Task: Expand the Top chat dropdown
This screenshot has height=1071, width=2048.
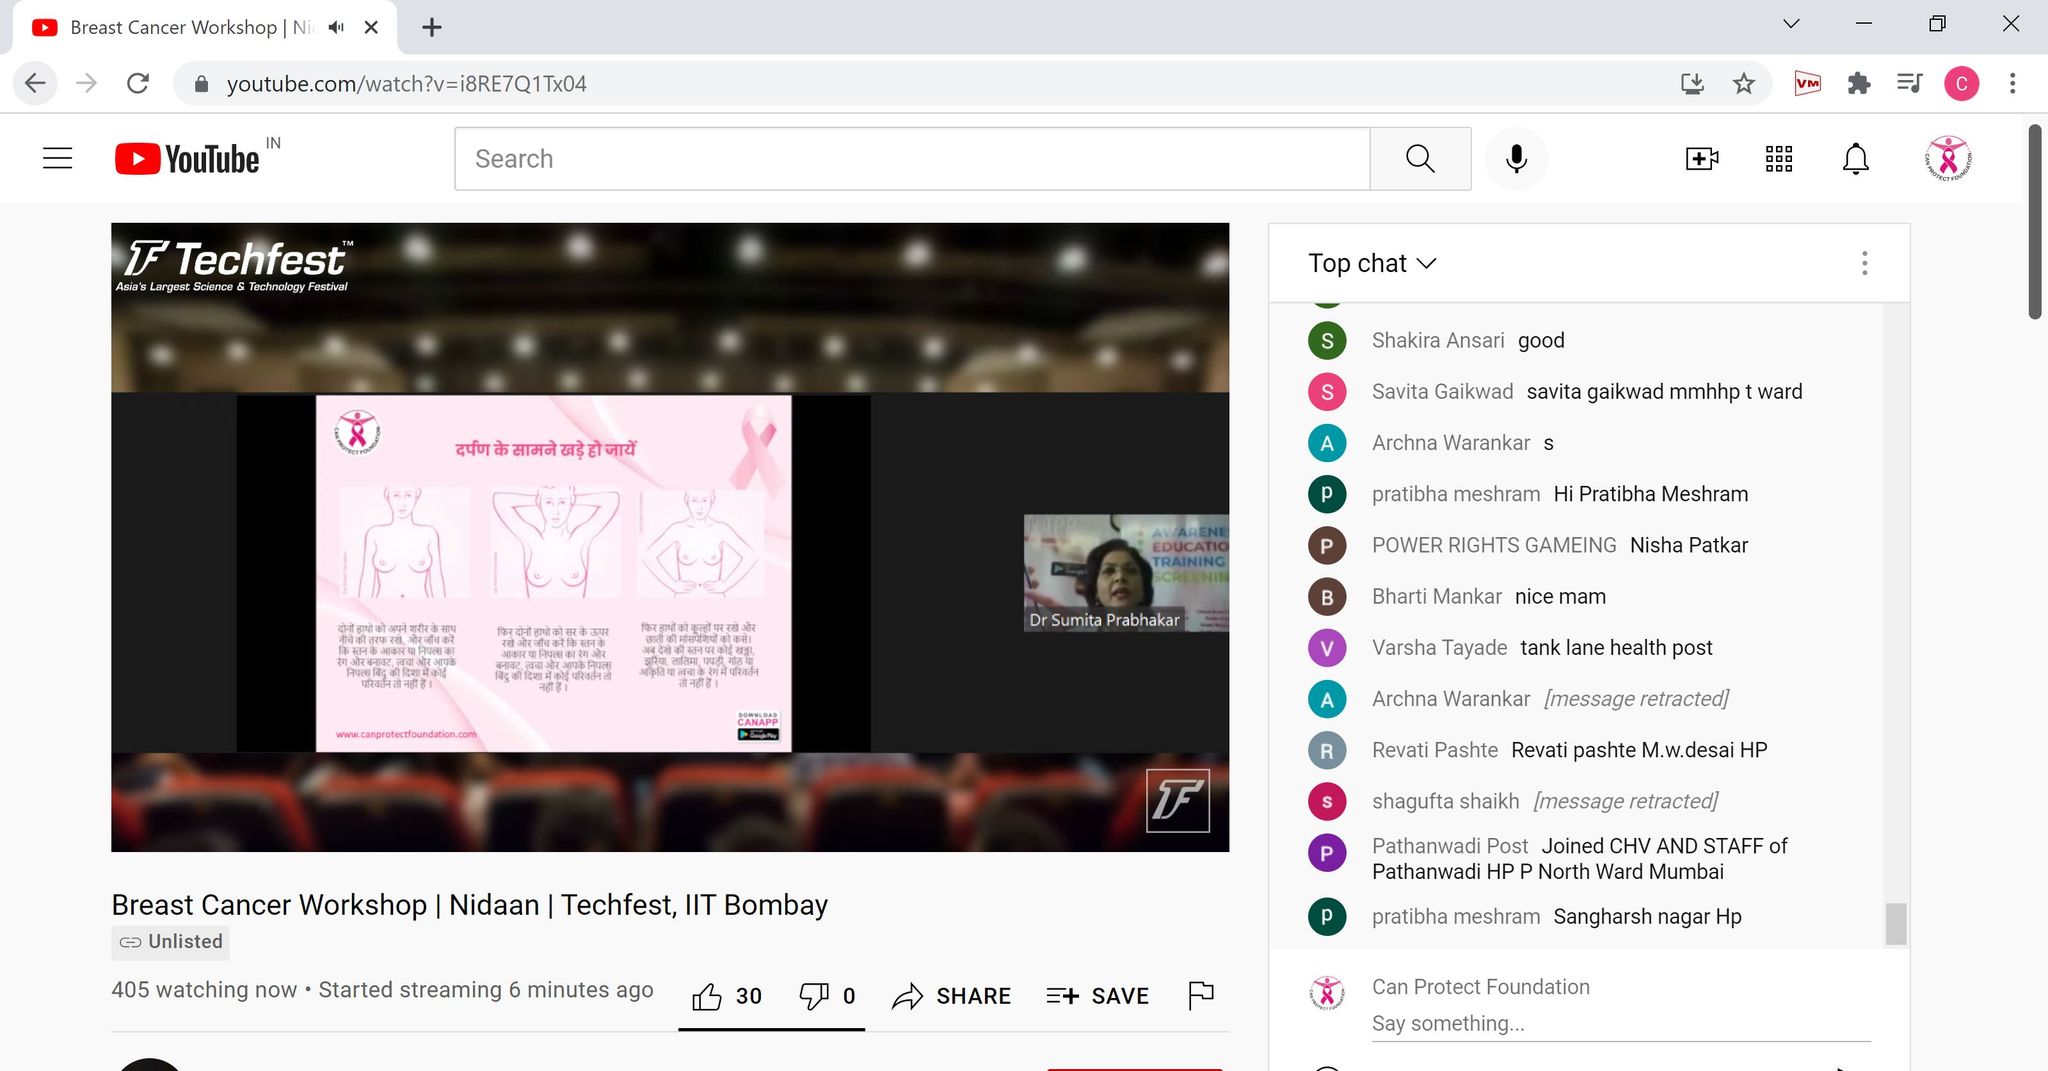Action: pos(1372,263)
